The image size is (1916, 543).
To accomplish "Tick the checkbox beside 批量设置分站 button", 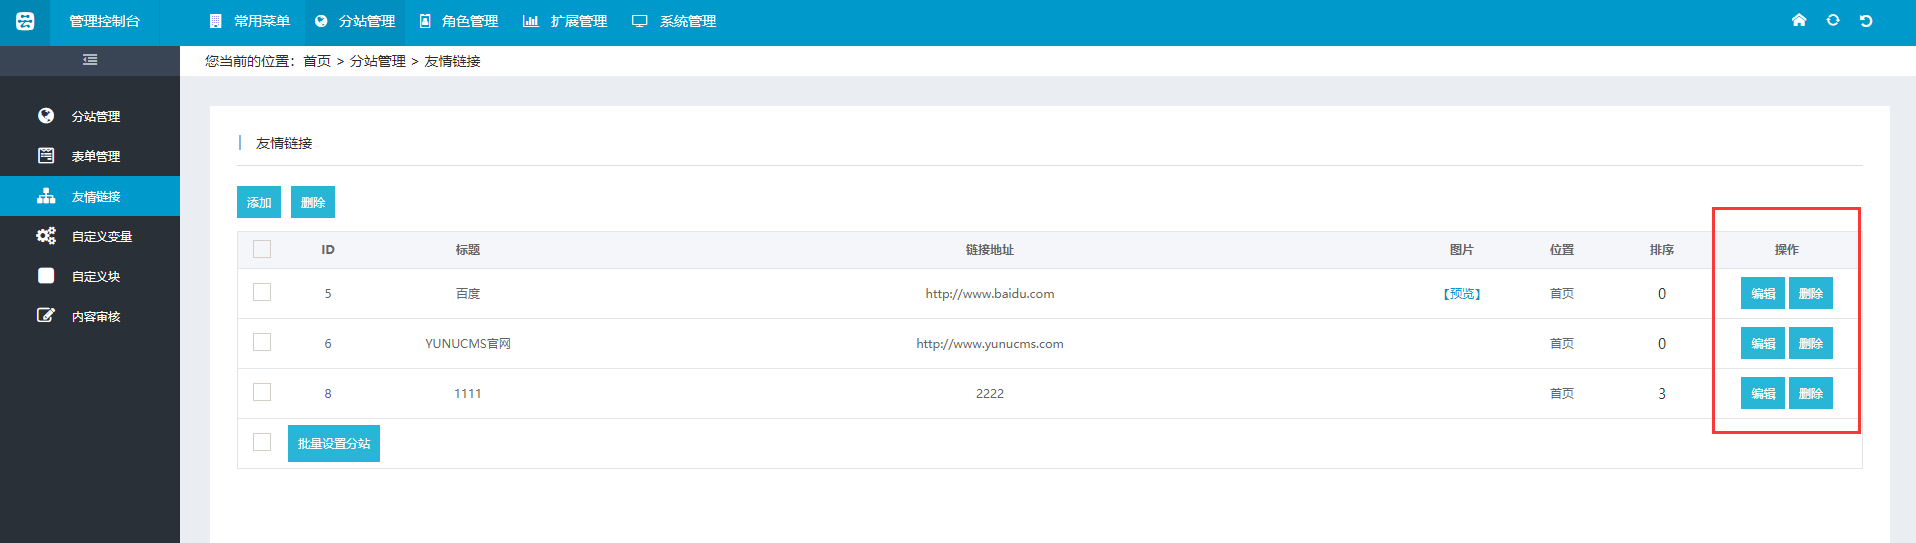I will pyautogui.click(x=262, y=442).
